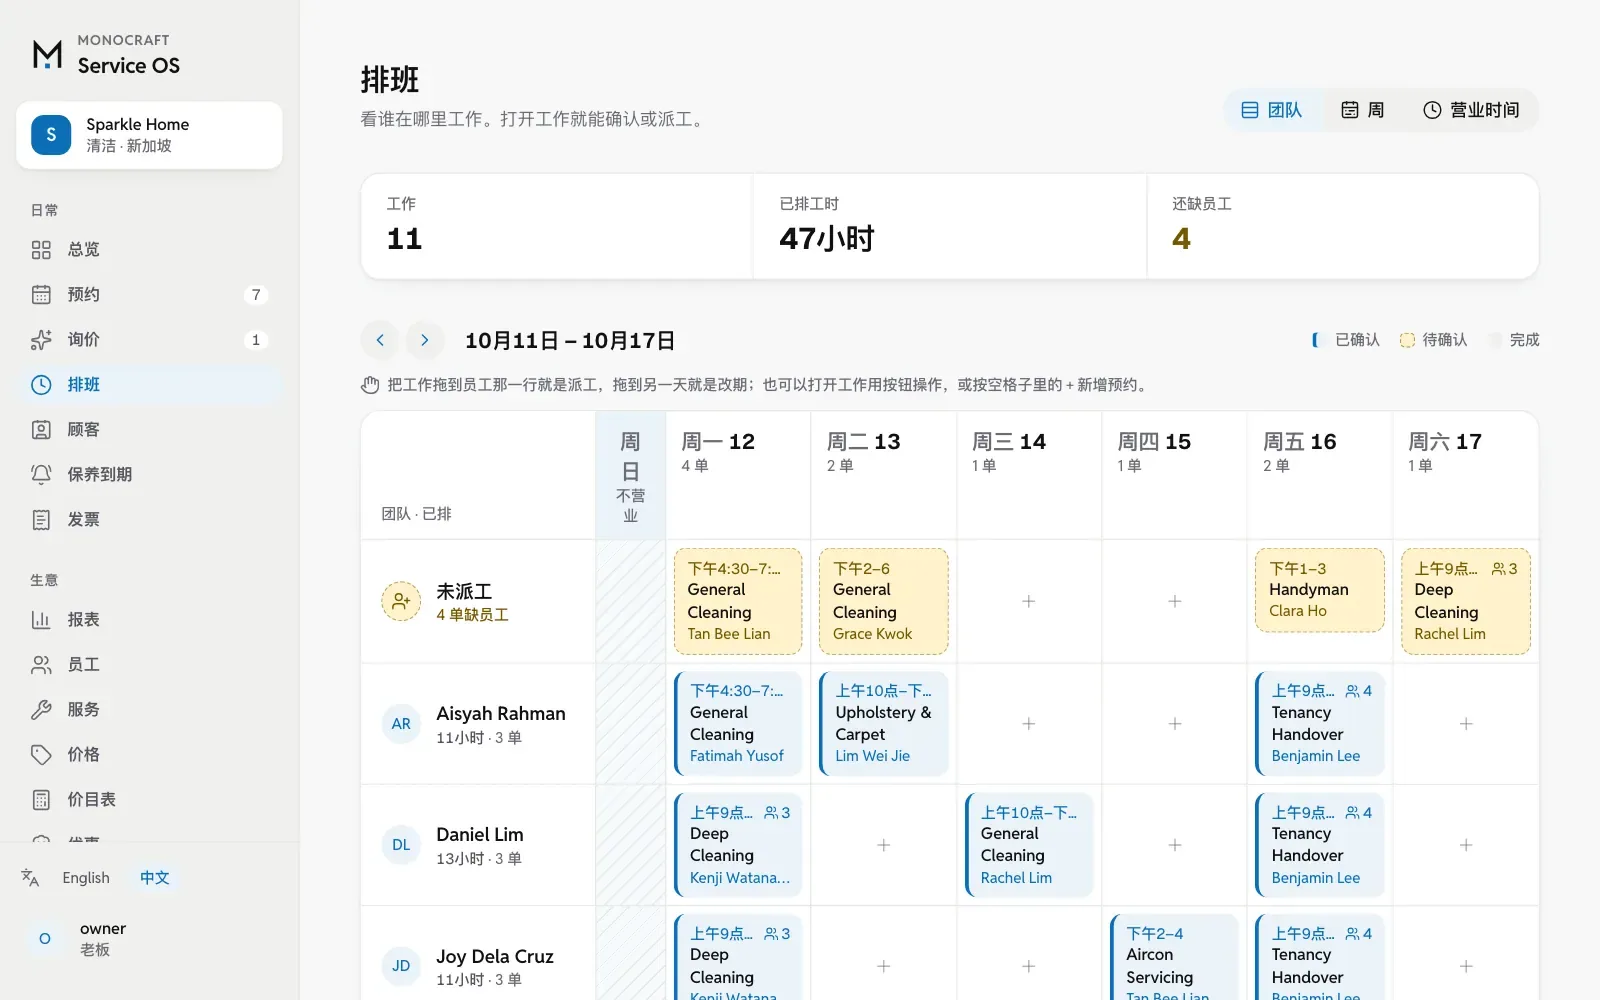1600x1000 pixels.
Task: Click the 价格 tag icon
Action: [x=41, y=755]
